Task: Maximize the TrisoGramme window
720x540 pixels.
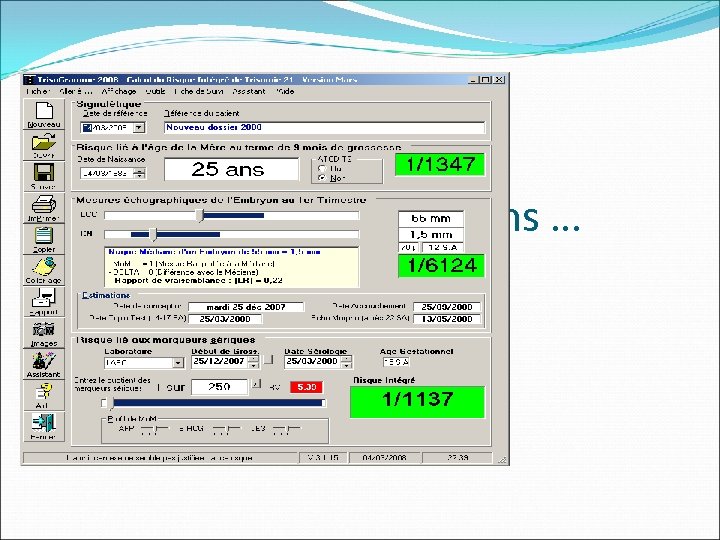Action: pyautogui.click(x=486, y=80)
